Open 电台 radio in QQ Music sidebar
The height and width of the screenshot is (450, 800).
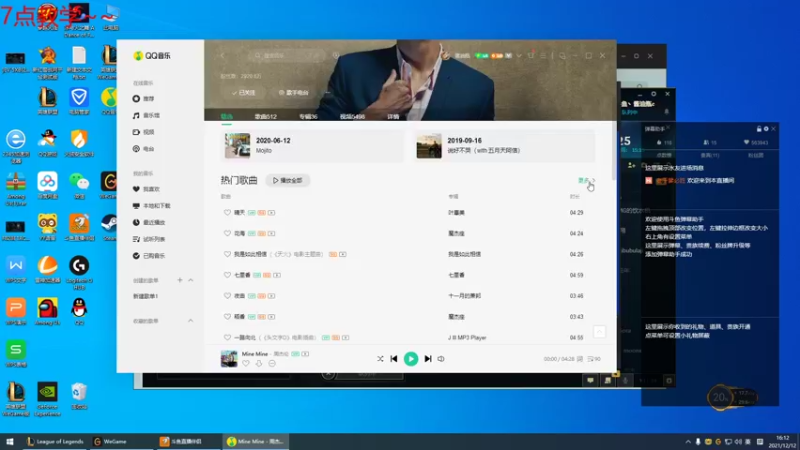pos(143,149)
